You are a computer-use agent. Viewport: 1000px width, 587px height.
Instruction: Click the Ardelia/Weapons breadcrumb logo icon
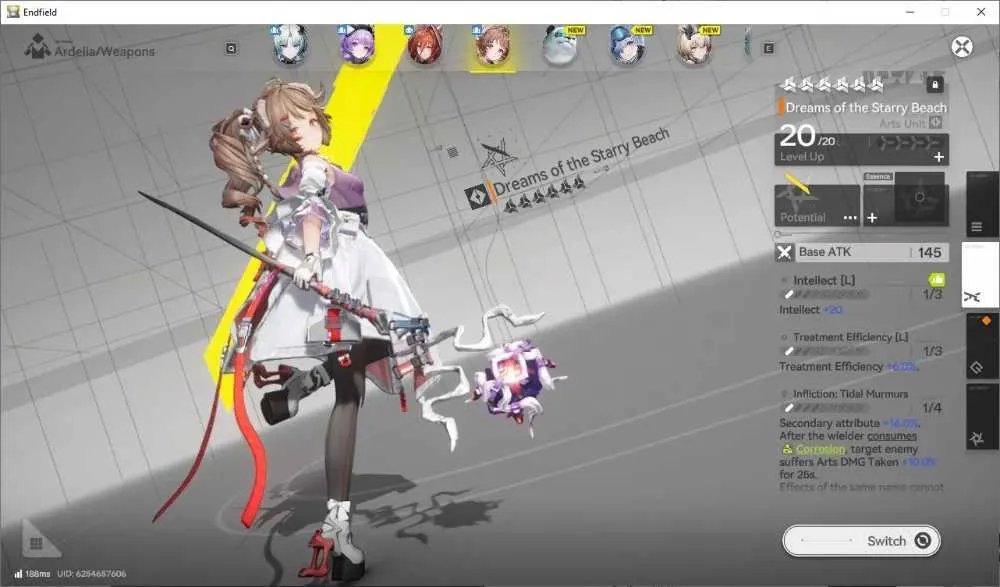tap(37, 47)
